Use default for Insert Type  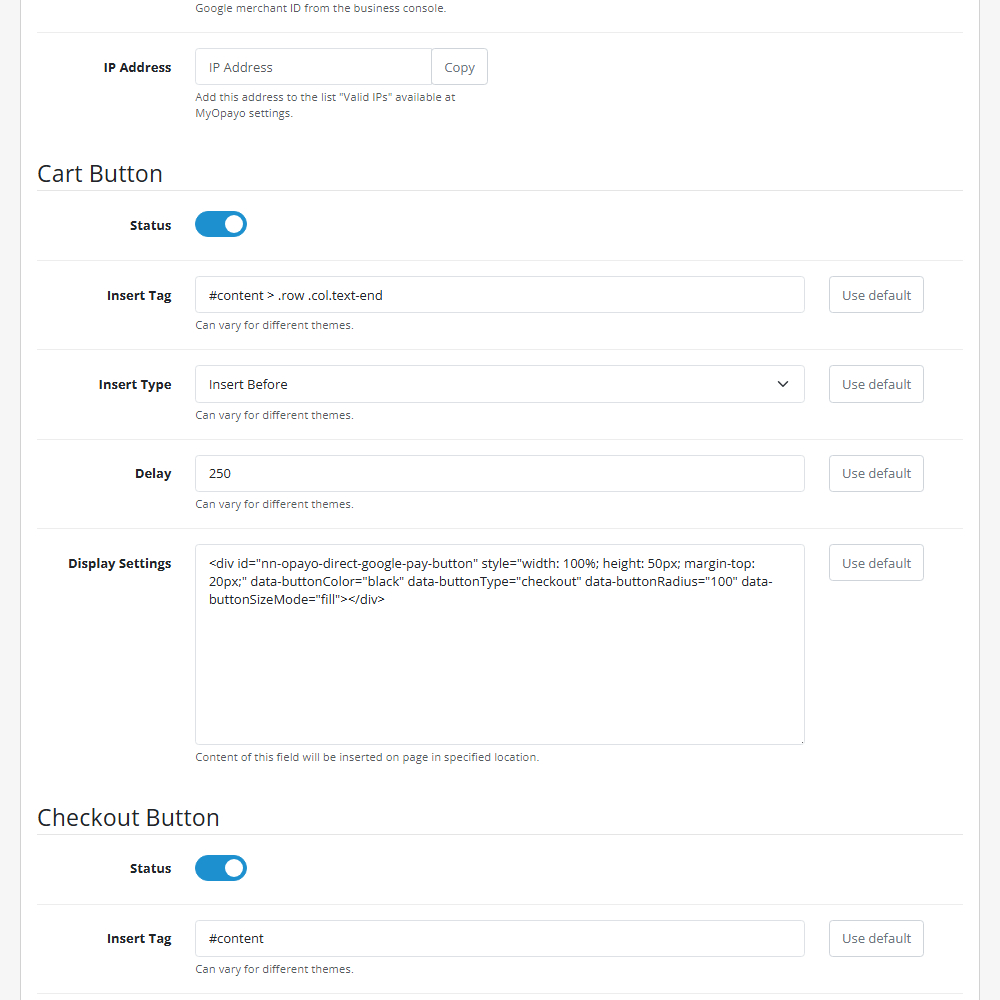click(x=876, y=384)
